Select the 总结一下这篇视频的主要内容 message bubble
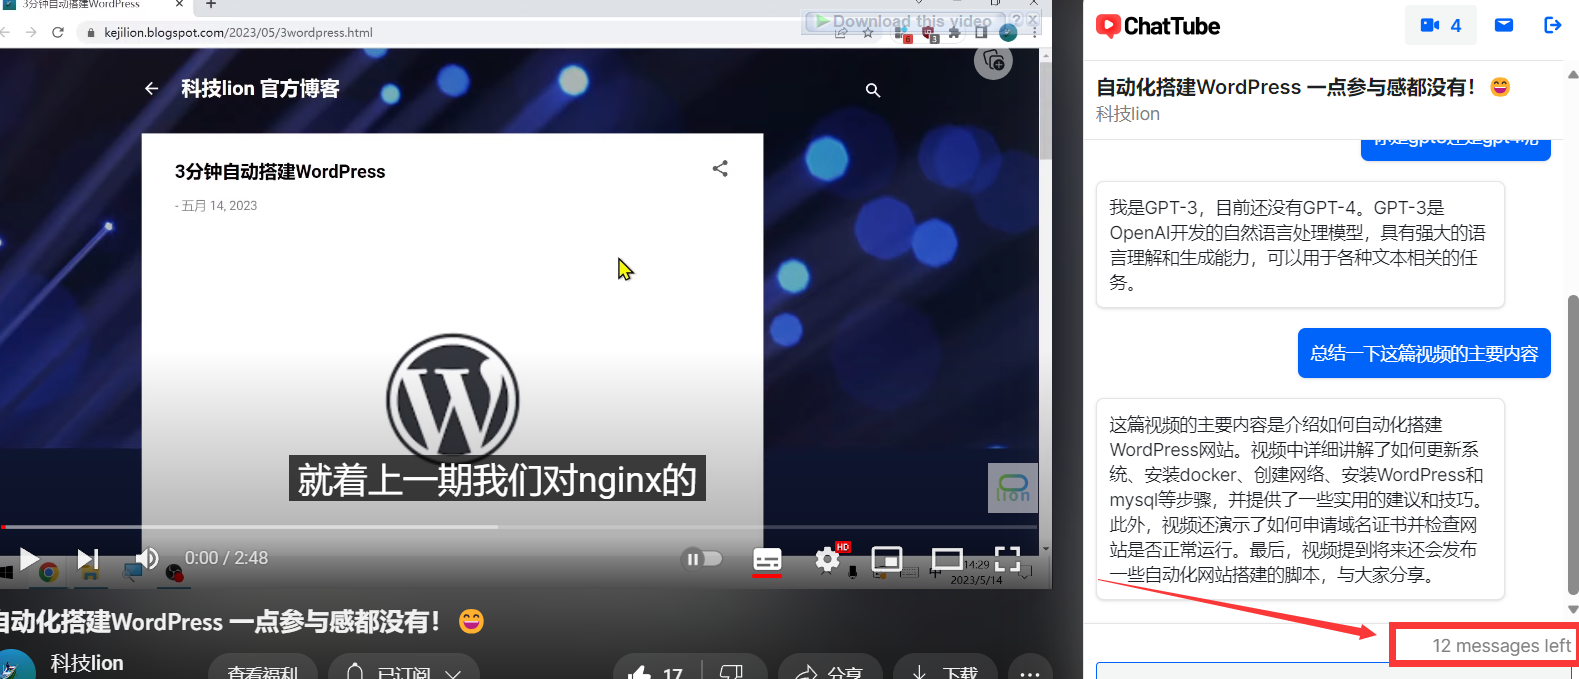This screenshot has width=1579, height=679. coord(1424,353)
